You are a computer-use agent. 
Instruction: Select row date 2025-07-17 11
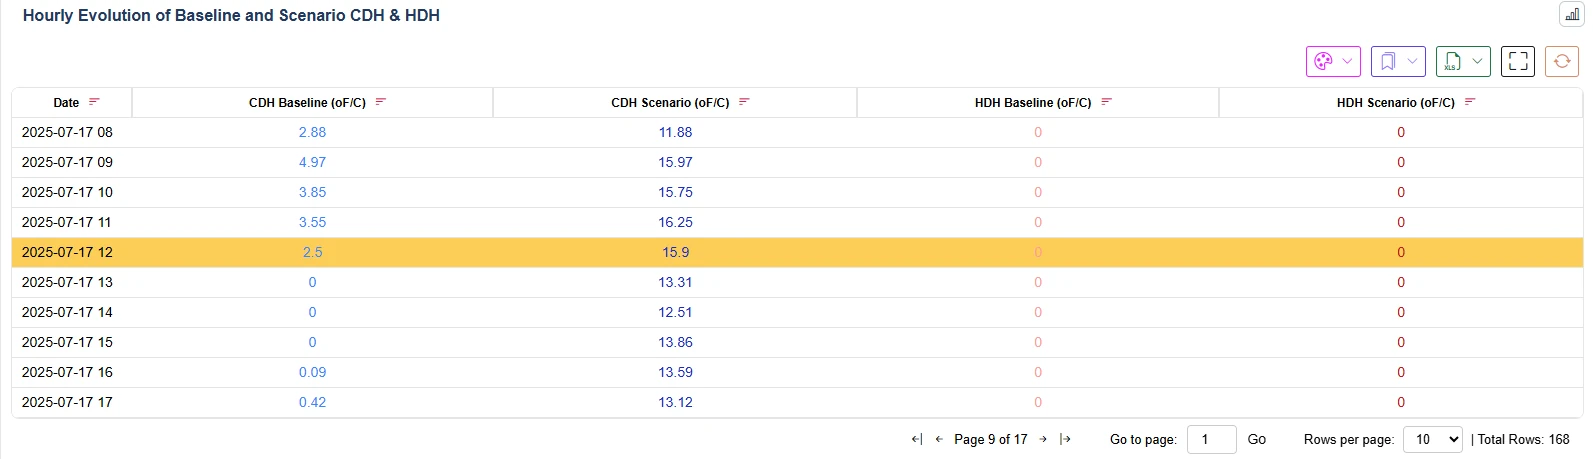(67, 222)
